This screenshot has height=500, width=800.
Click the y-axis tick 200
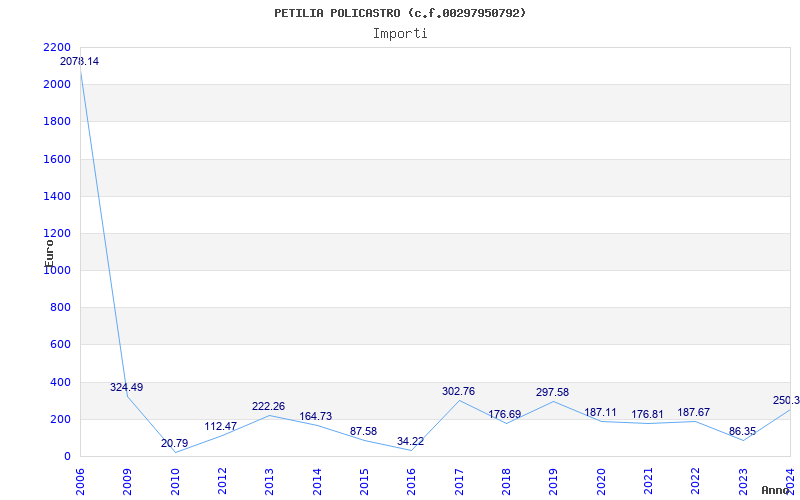click(x=60, y=419)
